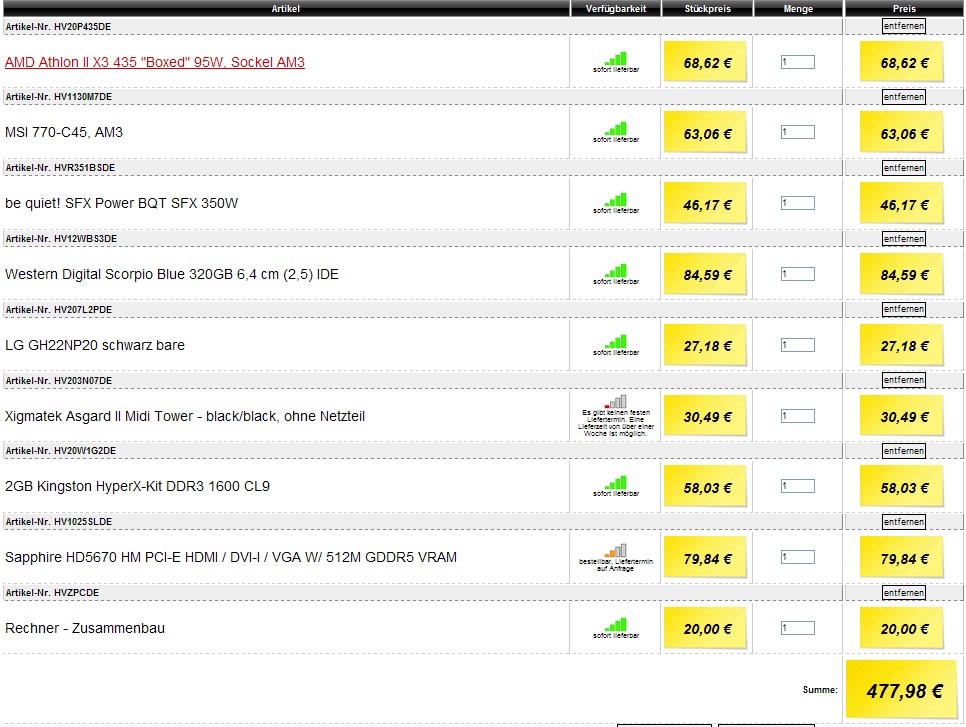Click the 20,00 € unit price note
This screenshot has width=966, height=727.
[x=706, y=628]
